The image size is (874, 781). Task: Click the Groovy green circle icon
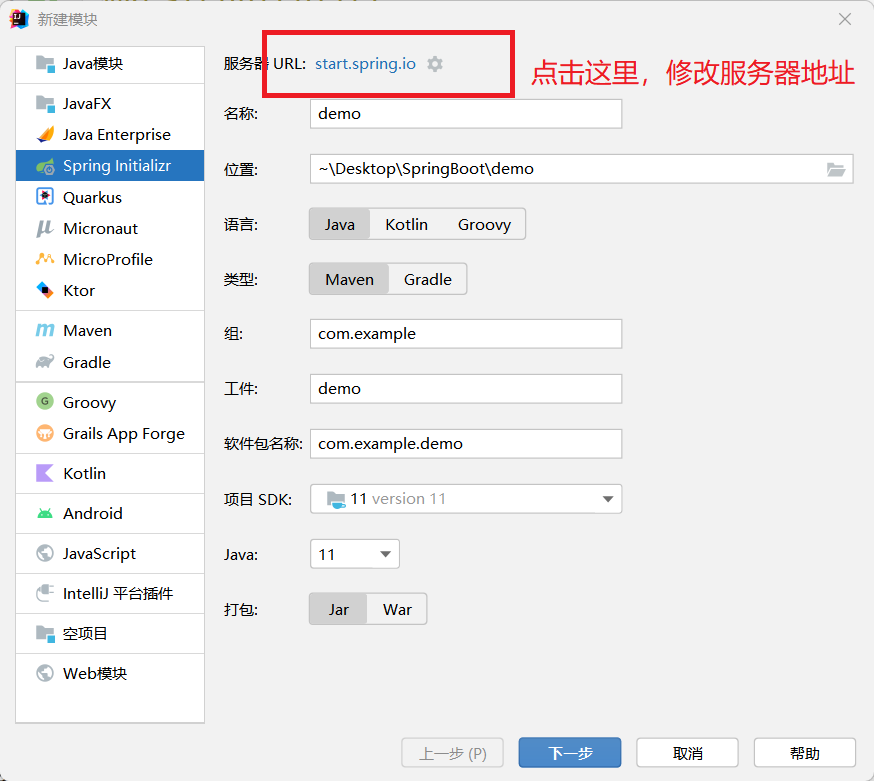(45, 401)
